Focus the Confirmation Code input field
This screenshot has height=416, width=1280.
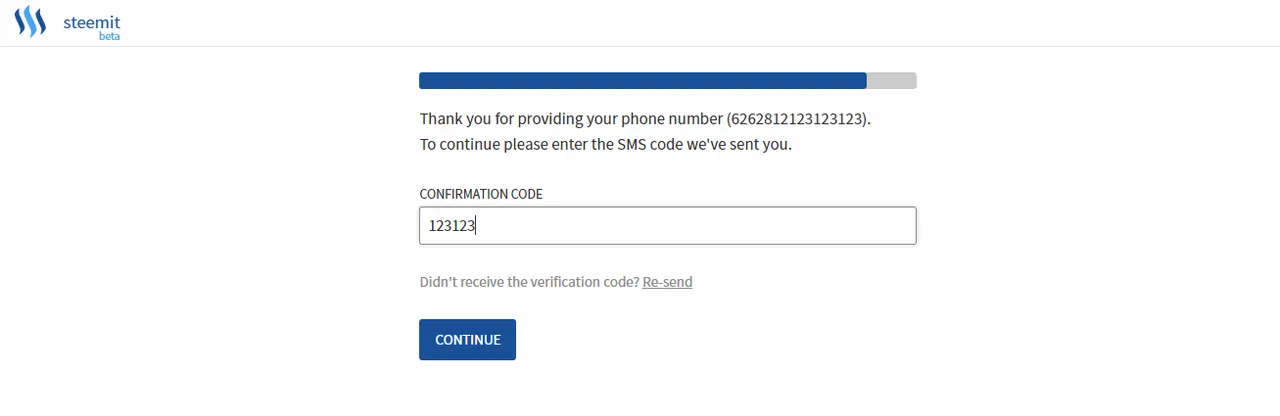tap(668, 226)
